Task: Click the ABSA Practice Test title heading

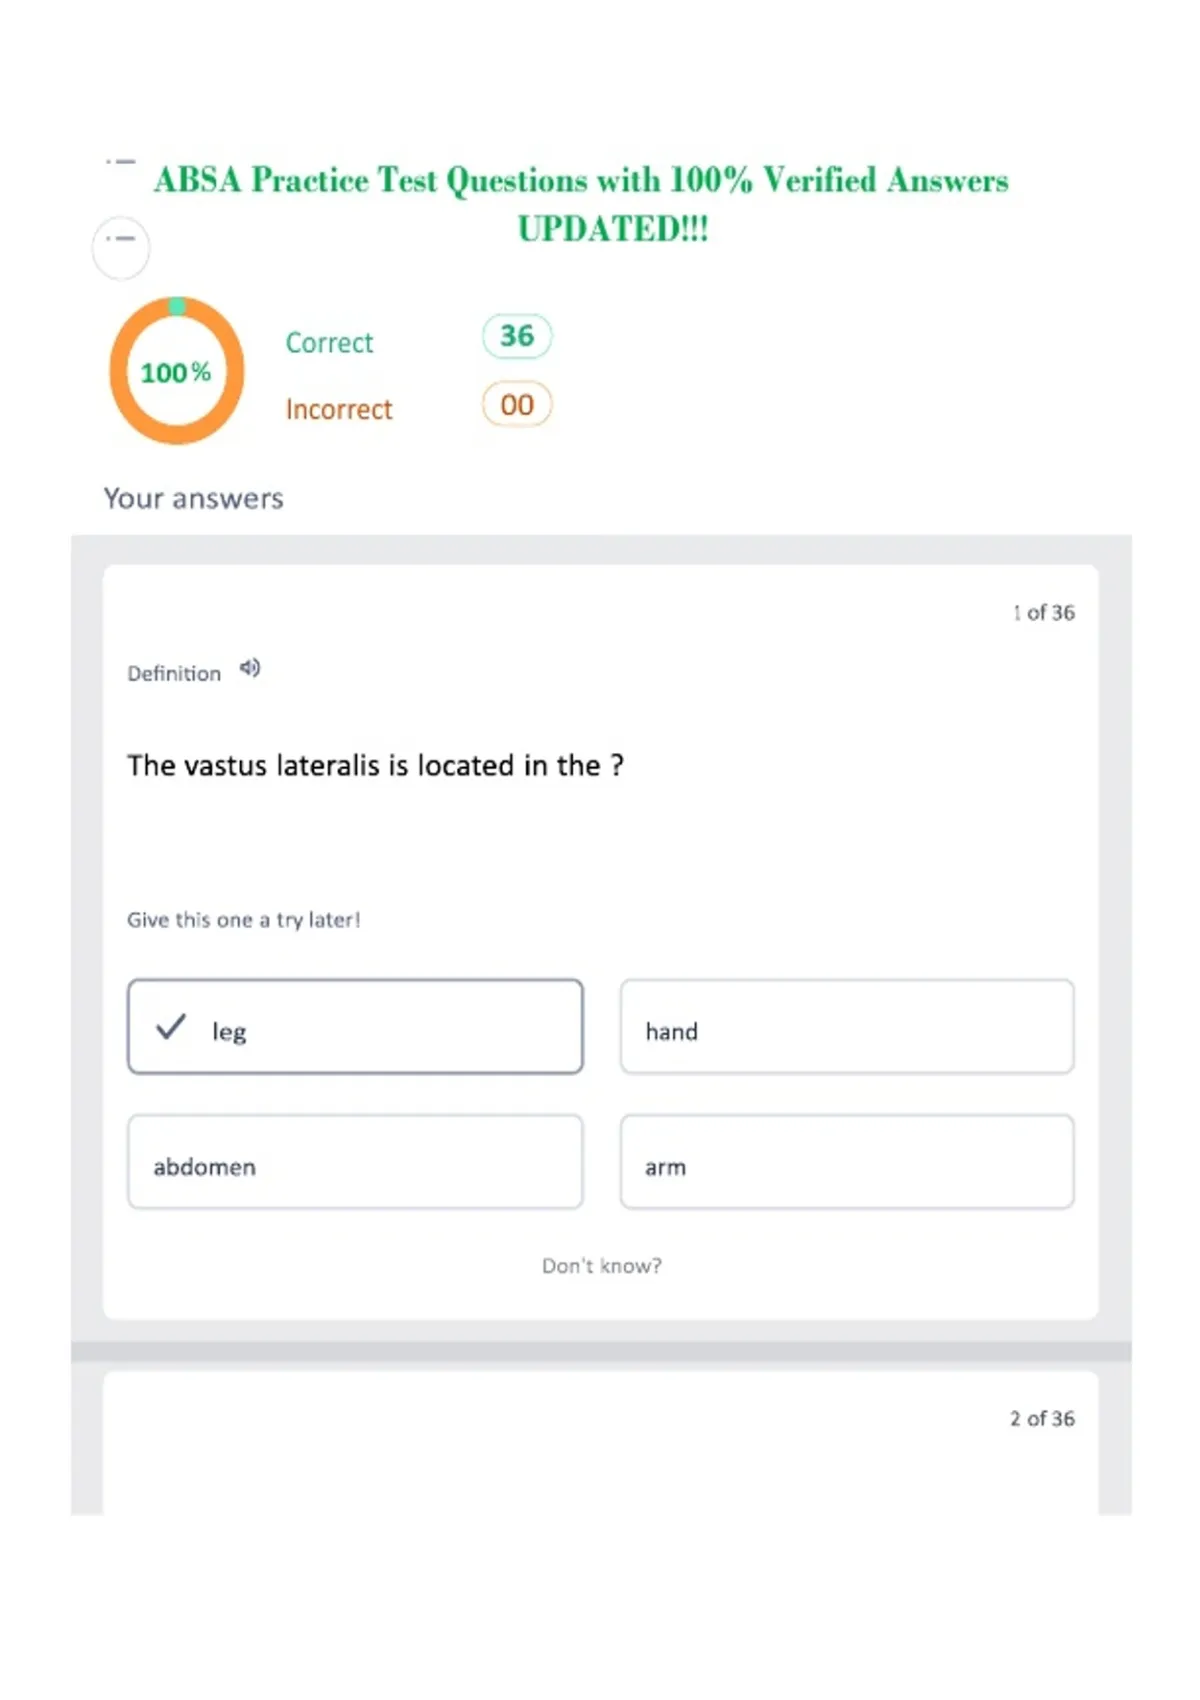Action: [x=581, y=204]
